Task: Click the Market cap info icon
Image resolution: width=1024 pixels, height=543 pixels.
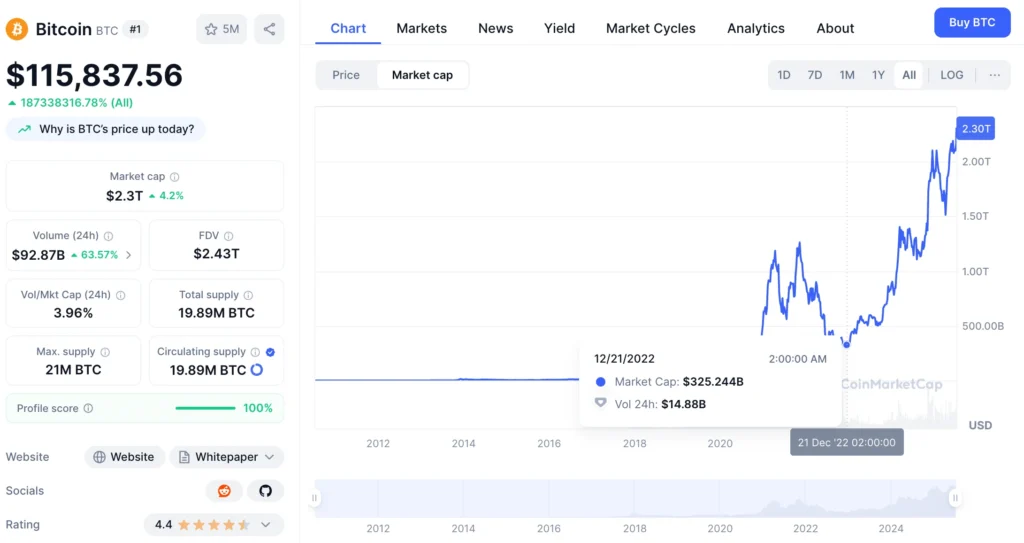Action: click(174, 176)
